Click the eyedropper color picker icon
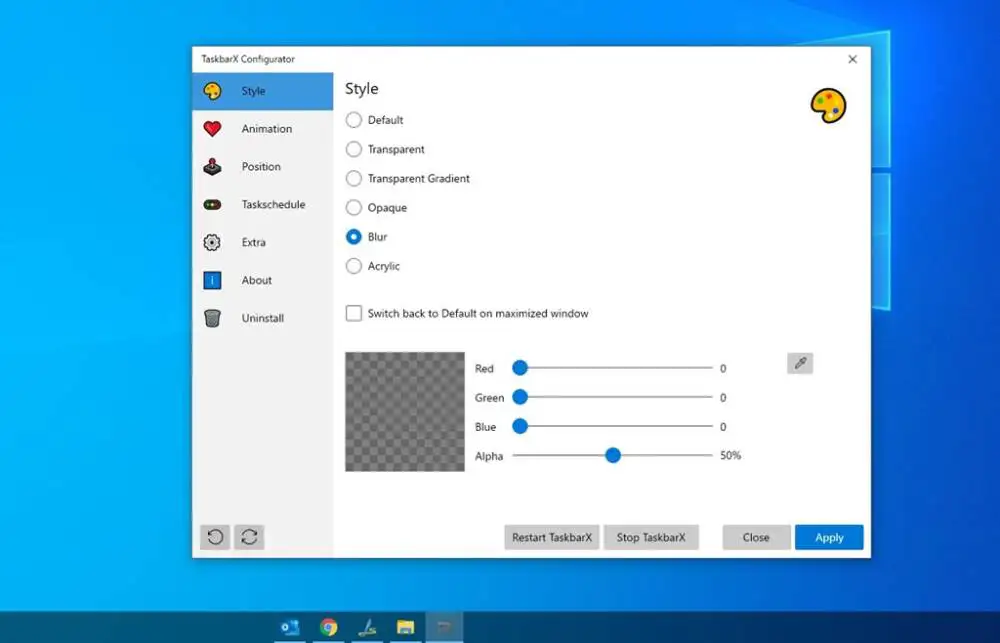The height and width of the screenshot is (643, 1000). (800, 364)
